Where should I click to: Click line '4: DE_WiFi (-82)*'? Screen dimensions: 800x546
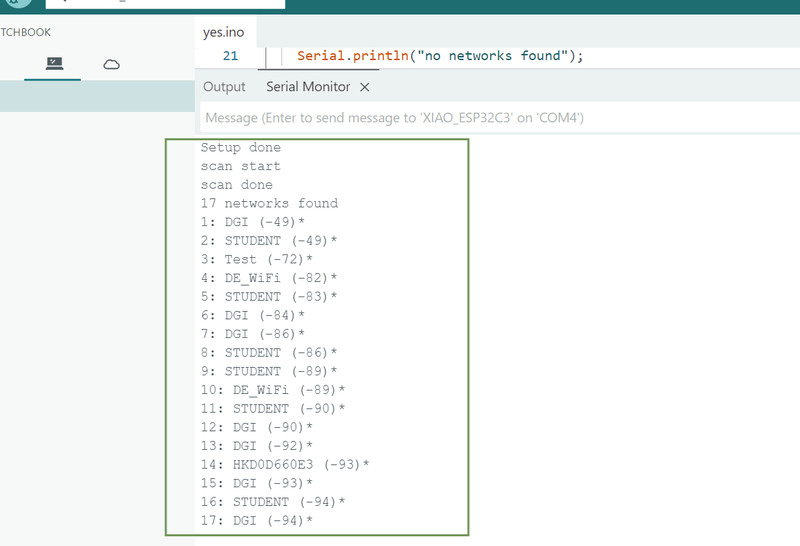click(269, 278)
